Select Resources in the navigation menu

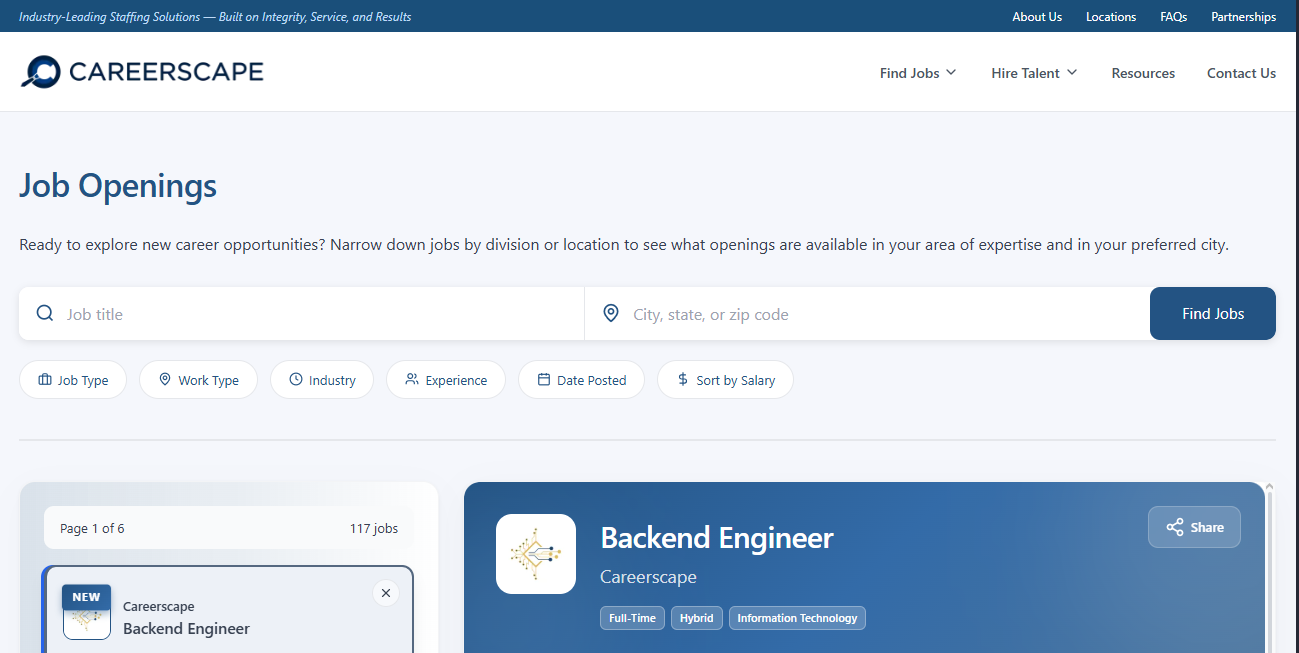coord(1143,72)
